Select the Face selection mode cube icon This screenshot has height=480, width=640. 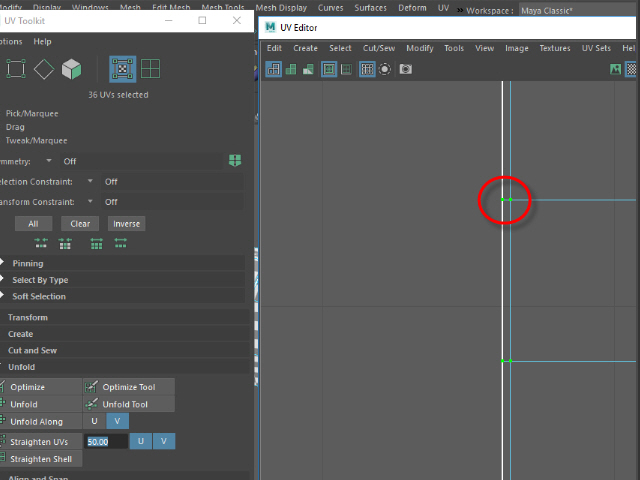coord(71,69)
